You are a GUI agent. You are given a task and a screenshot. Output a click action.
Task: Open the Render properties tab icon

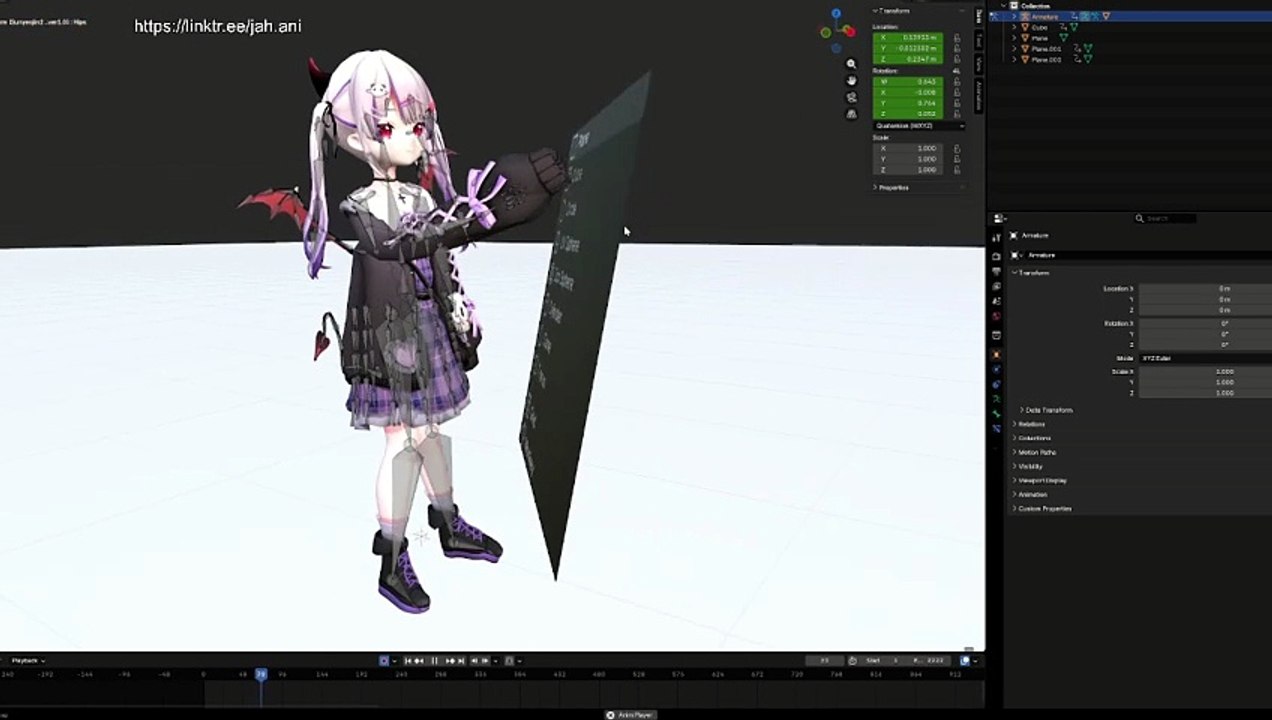coord(996,257)
